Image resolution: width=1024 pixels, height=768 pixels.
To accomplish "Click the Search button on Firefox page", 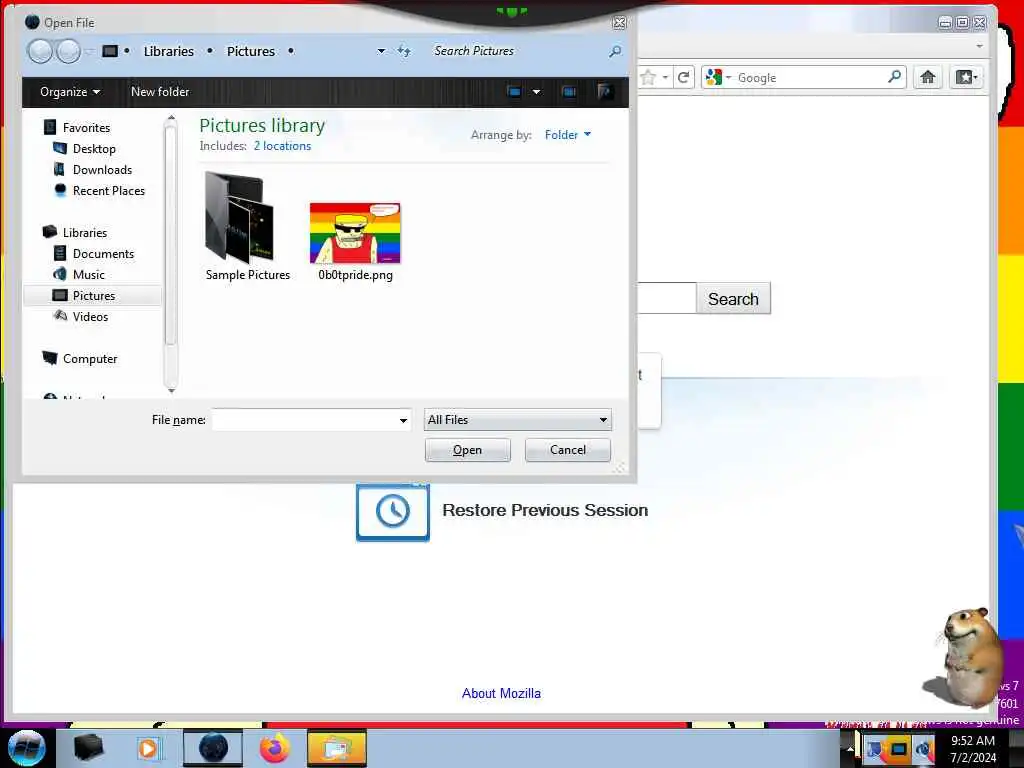I will (x=733, y=298).
